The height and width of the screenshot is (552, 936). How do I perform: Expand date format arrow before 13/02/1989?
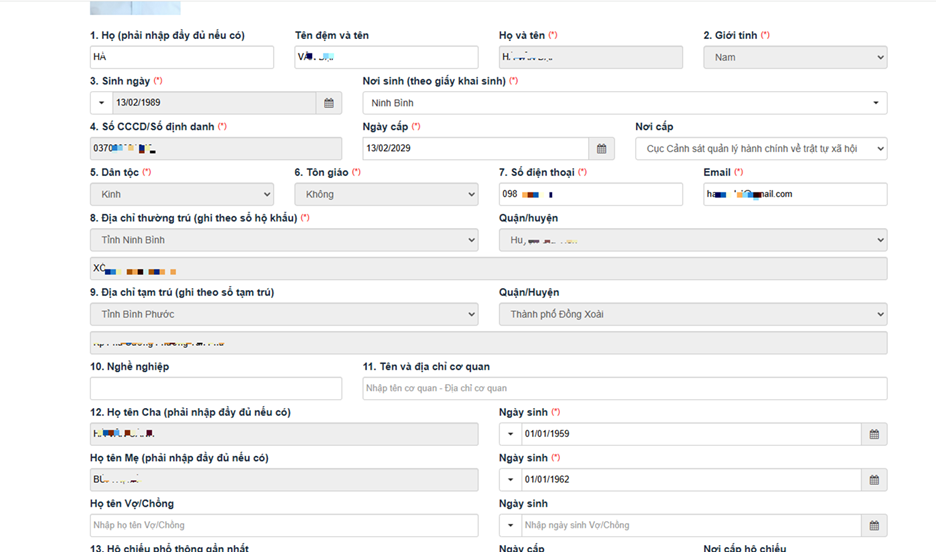coord(101,103)
